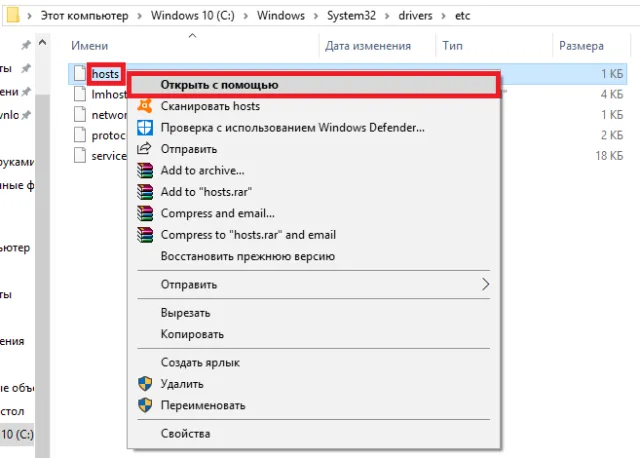
Task: Expand chevron between 'System32' and 'drivers'
Action: 387,16
